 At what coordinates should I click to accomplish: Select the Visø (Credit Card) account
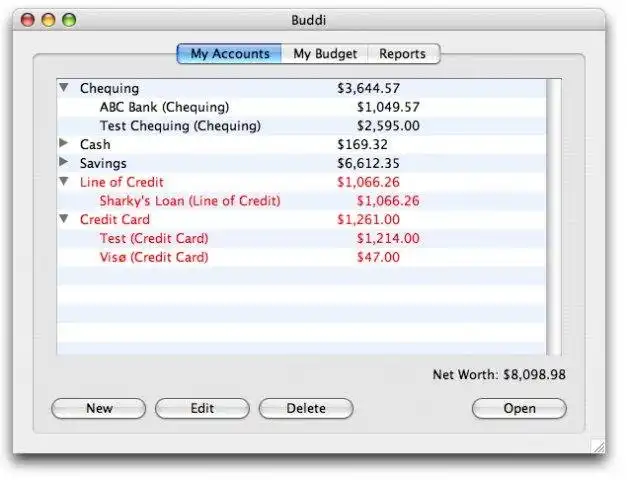coord(302,257)
